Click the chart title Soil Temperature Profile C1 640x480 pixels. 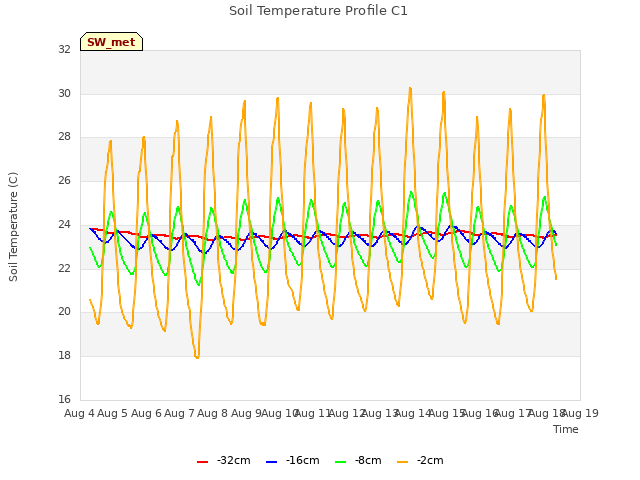tap(318, 11)
